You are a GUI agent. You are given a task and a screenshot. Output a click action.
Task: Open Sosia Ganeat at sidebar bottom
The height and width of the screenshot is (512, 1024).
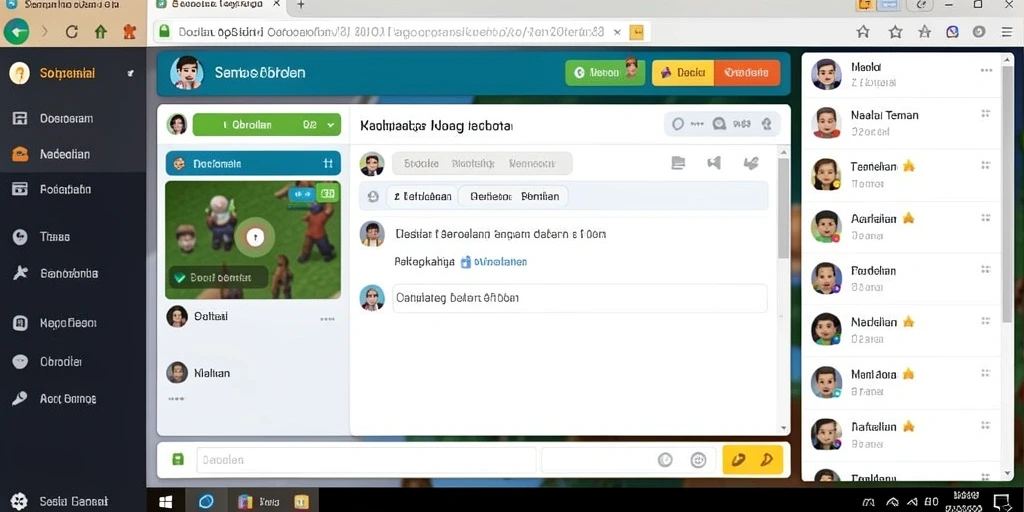click(x=73, y=501)
